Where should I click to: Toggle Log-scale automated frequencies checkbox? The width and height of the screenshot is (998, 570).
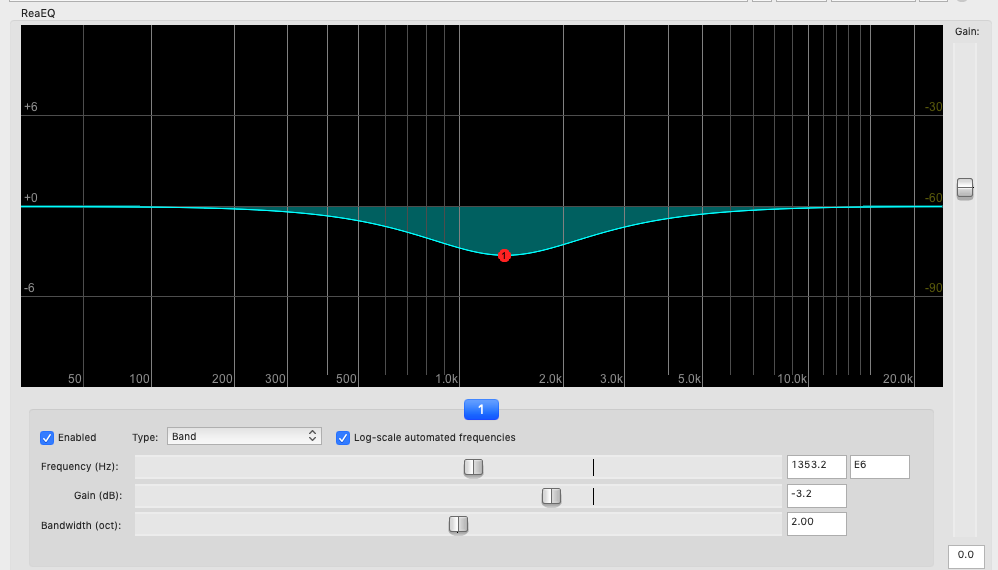343,438
